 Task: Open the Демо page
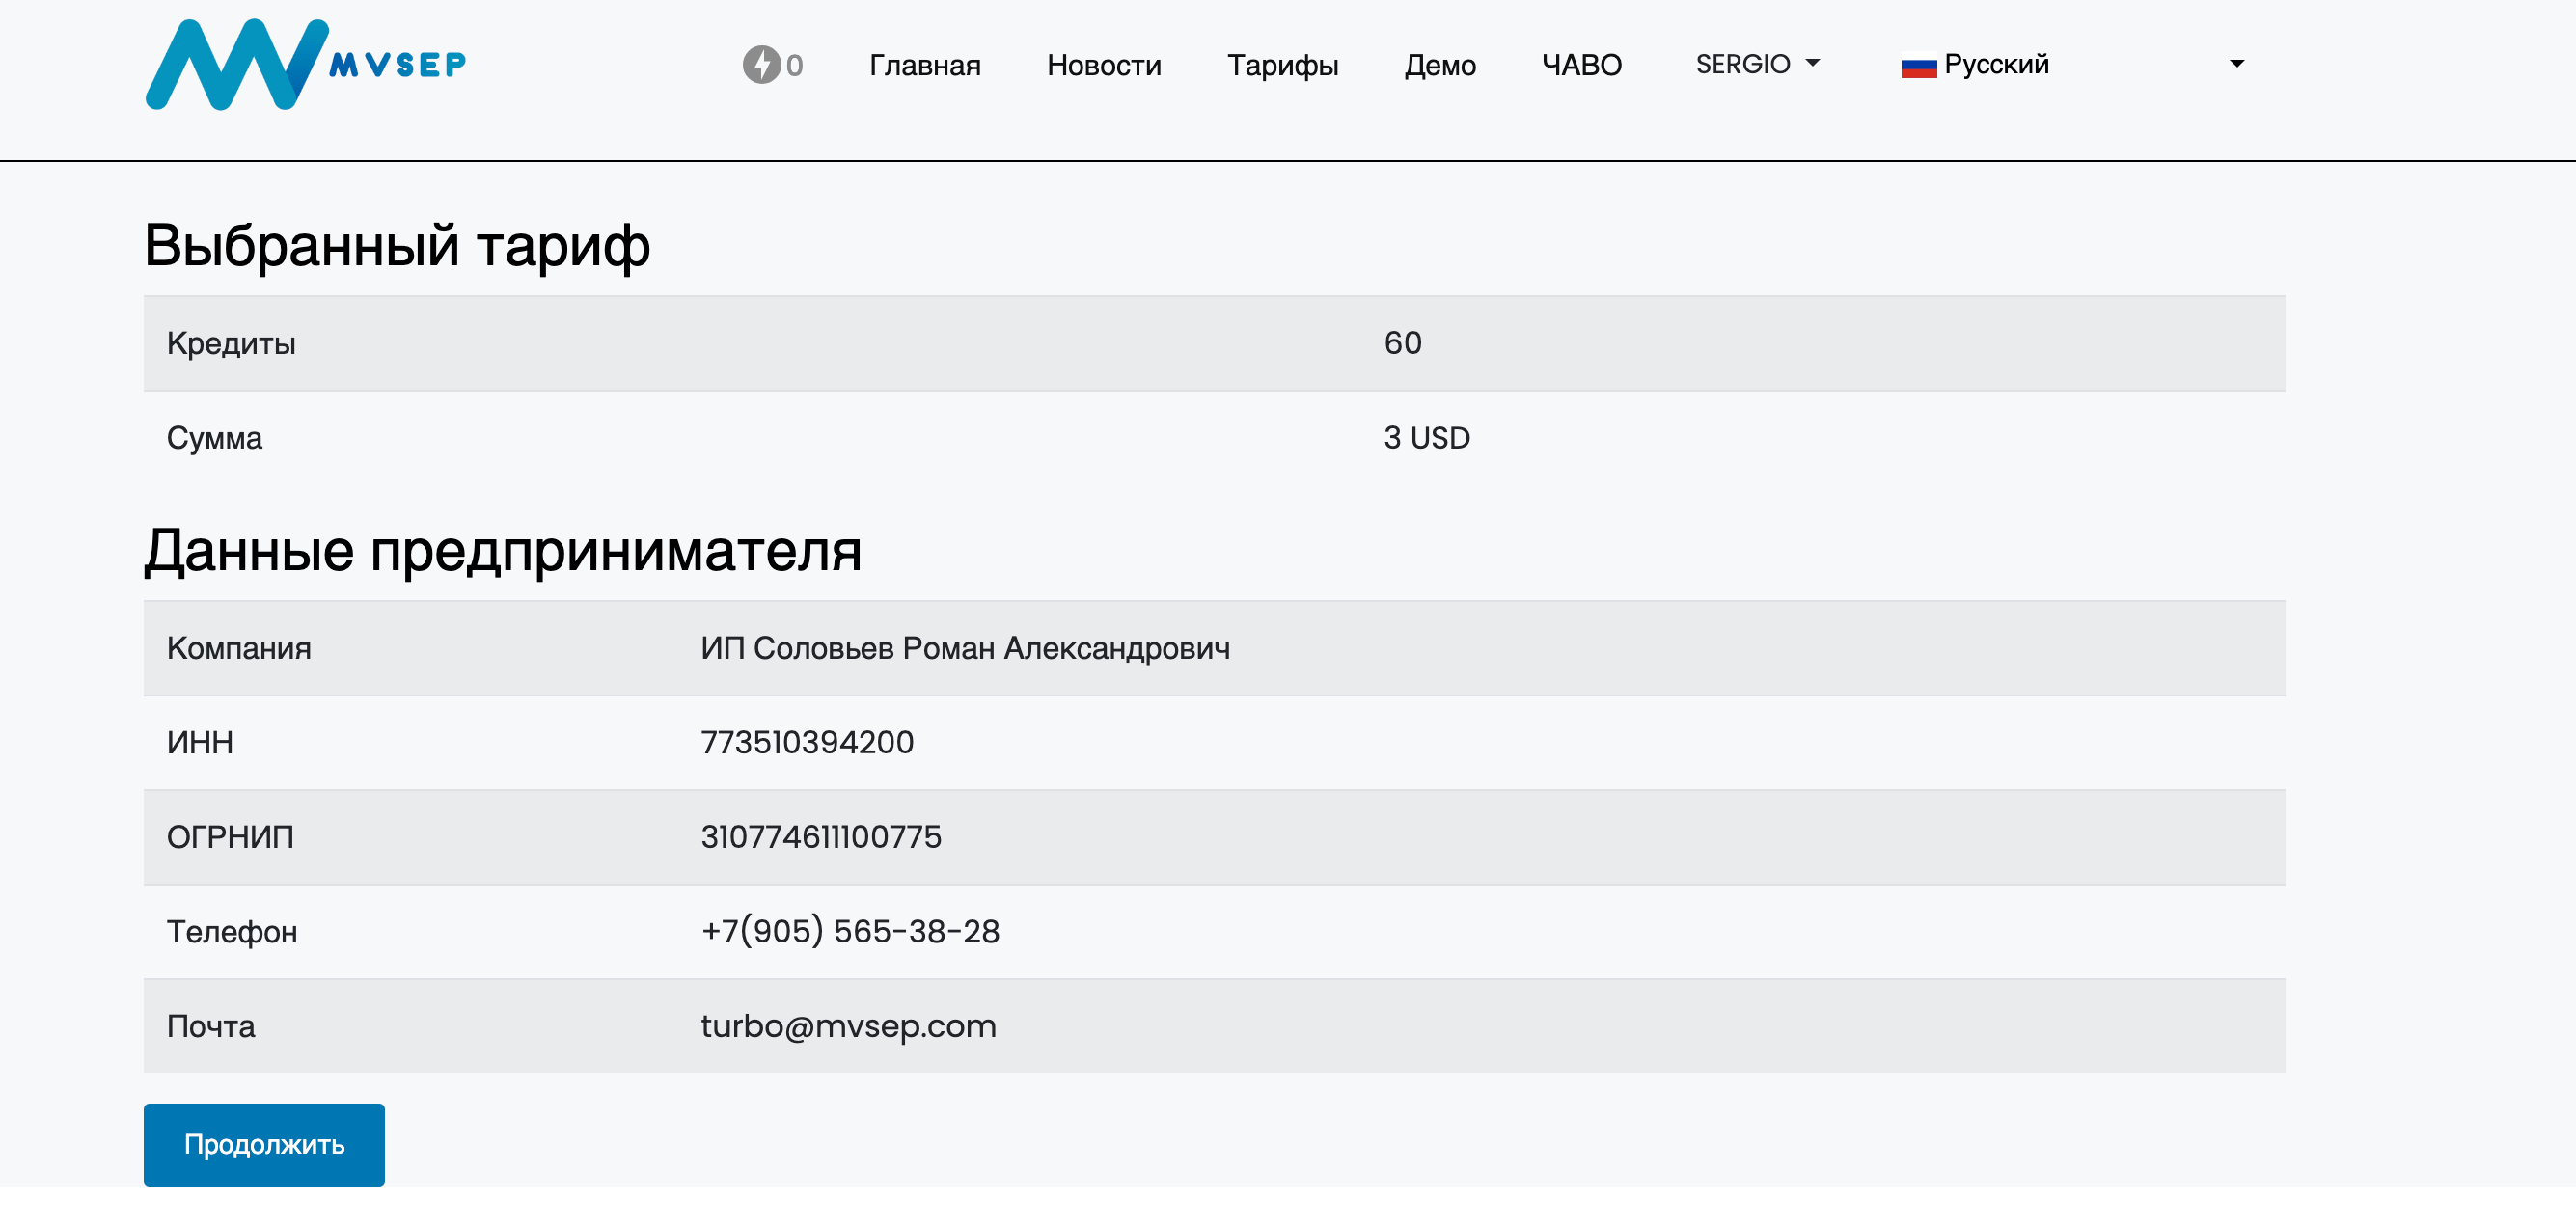click(1439, 65)
